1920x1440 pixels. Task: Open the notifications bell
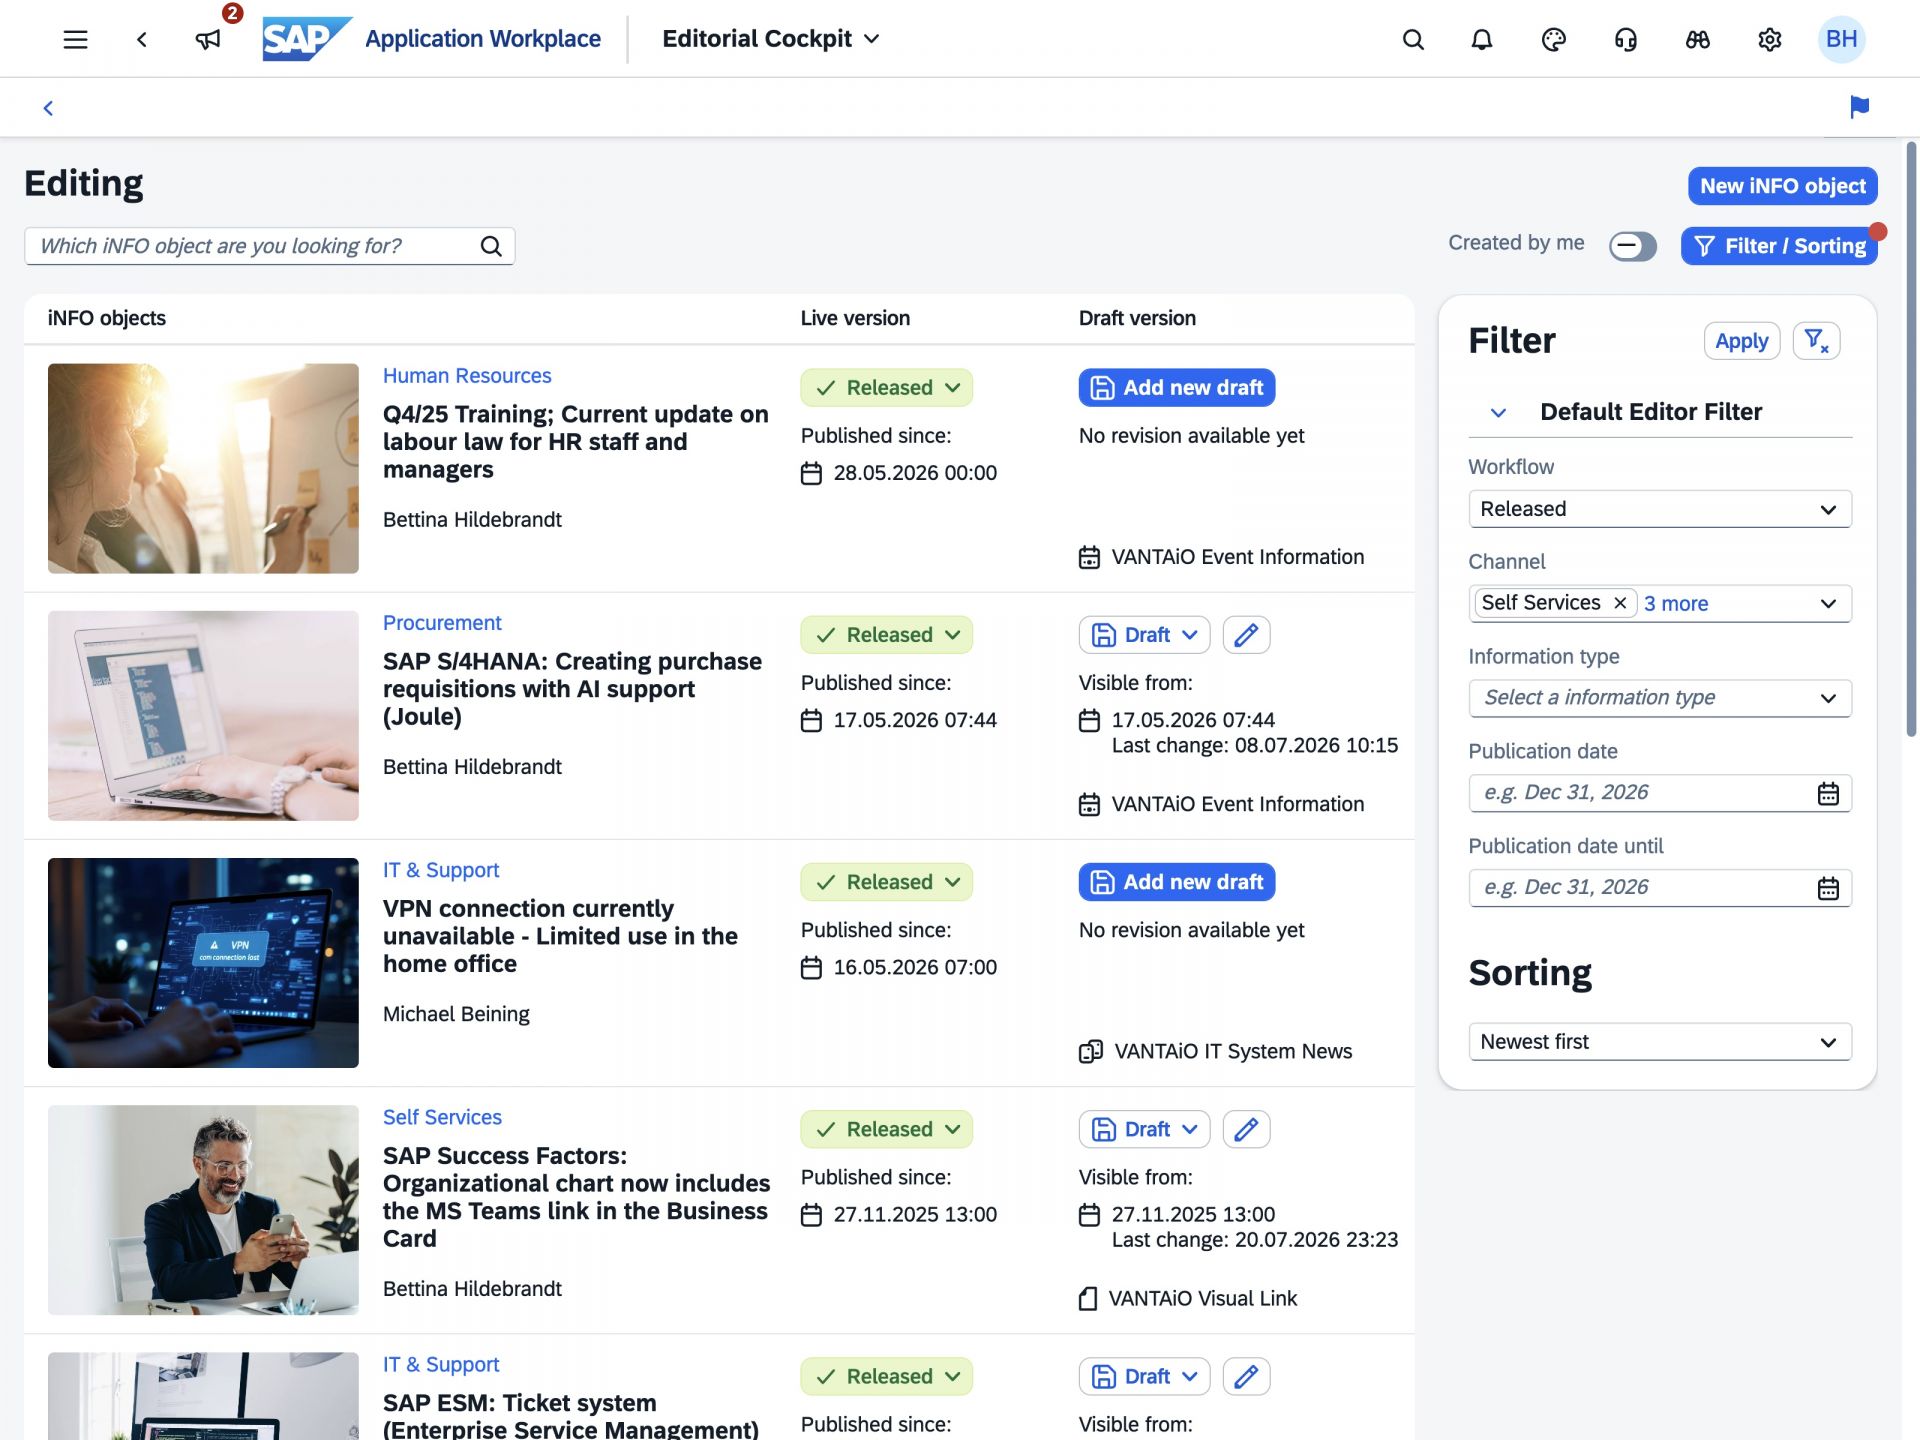click(x=1482, y=39)
